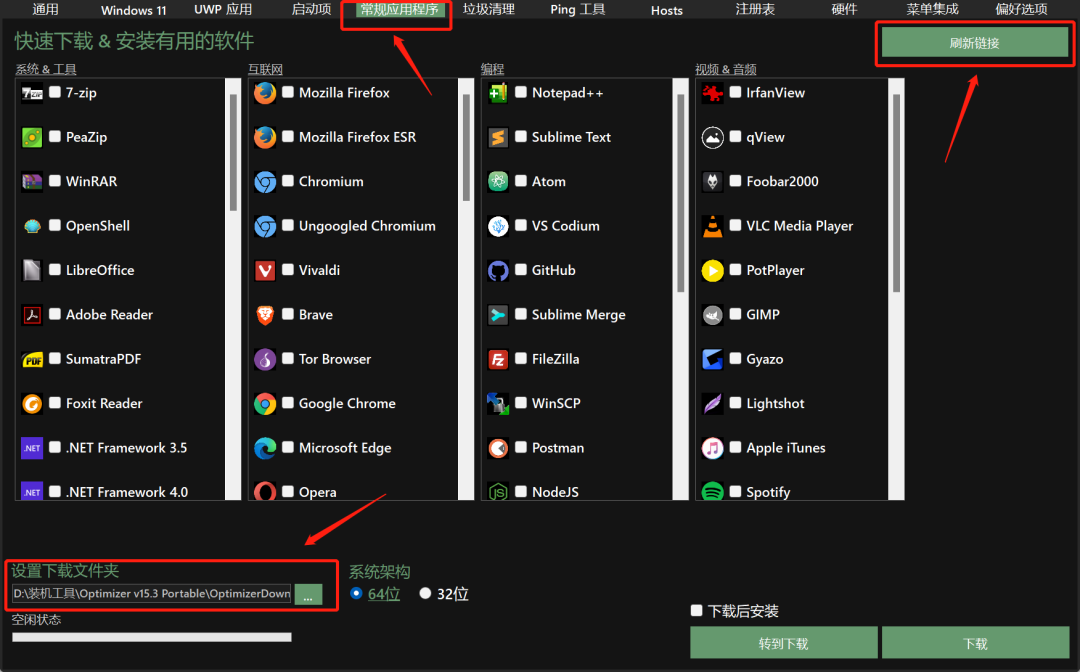The height and width of the screenshot is (672, 1080).
Task: Enable the Chromium checkbox
Action: [288, 181]
